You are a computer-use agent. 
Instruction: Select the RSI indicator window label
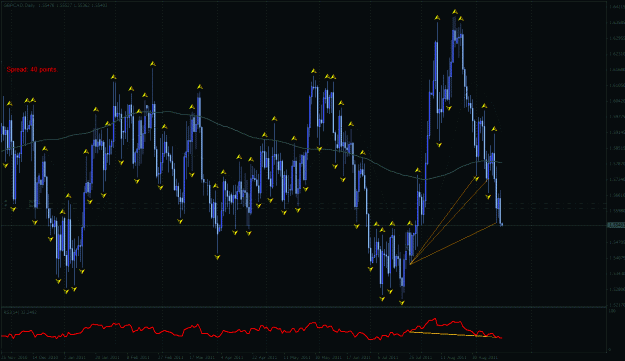(20, 312)
